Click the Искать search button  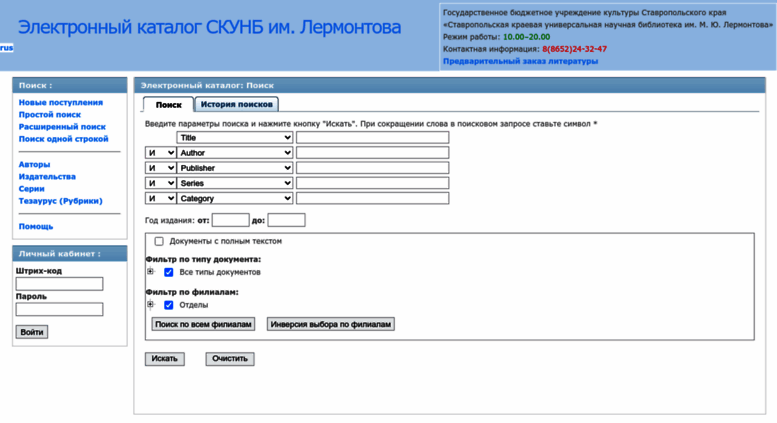coord(165,359)
